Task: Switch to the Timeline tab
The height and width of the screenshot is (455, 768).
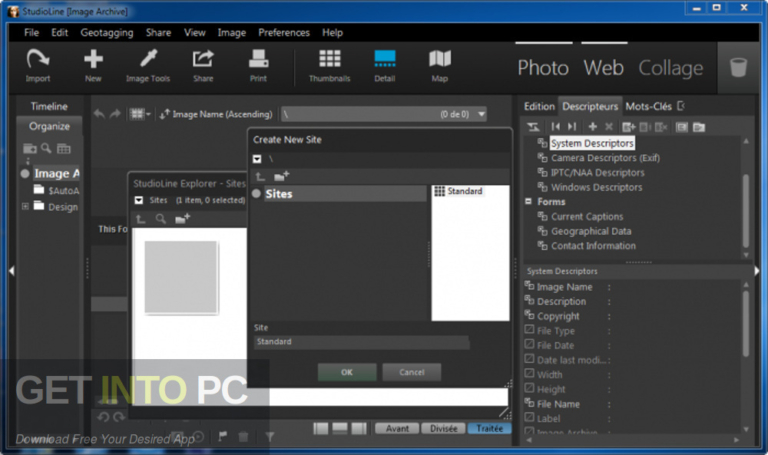Action: point(49,106)
